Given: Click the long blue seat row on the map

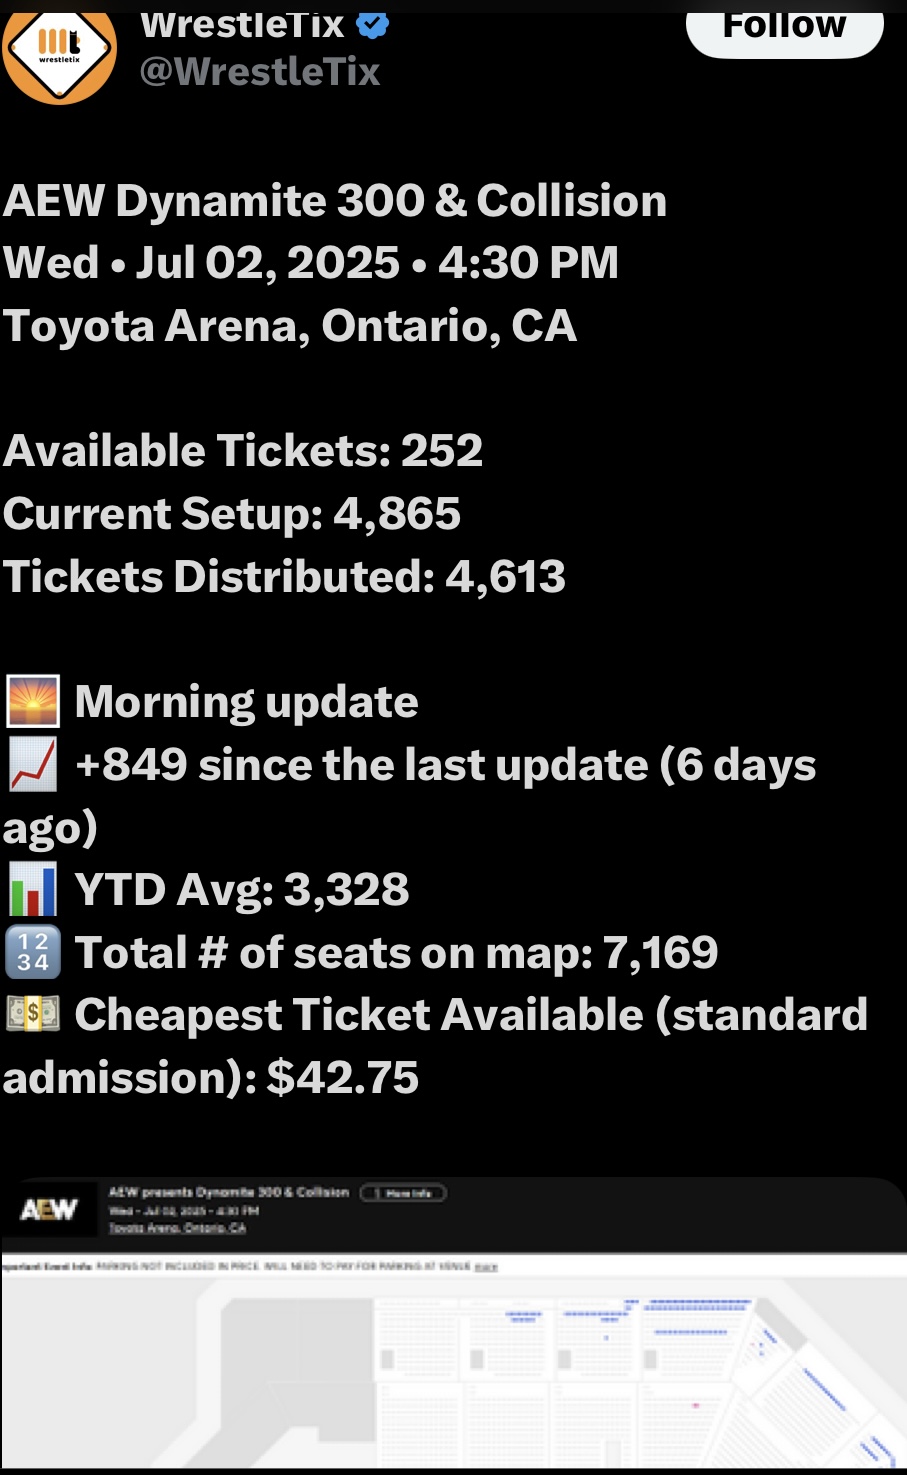Looking at the screenshot, I should tap(697, 1305).
